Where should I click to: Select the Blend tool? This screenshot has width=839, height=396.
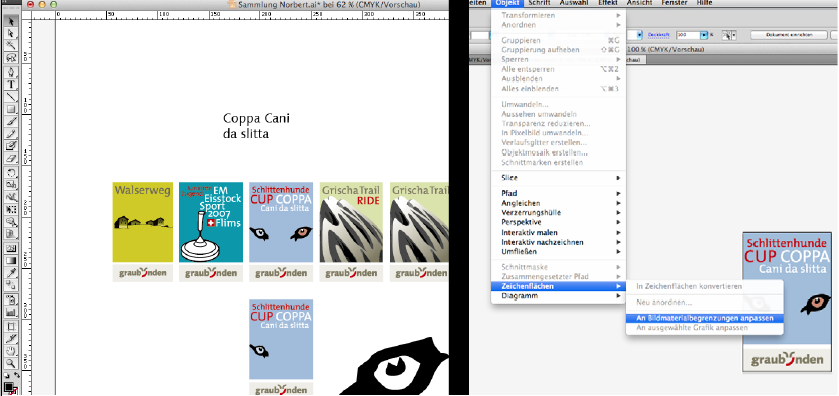(11, 285)
